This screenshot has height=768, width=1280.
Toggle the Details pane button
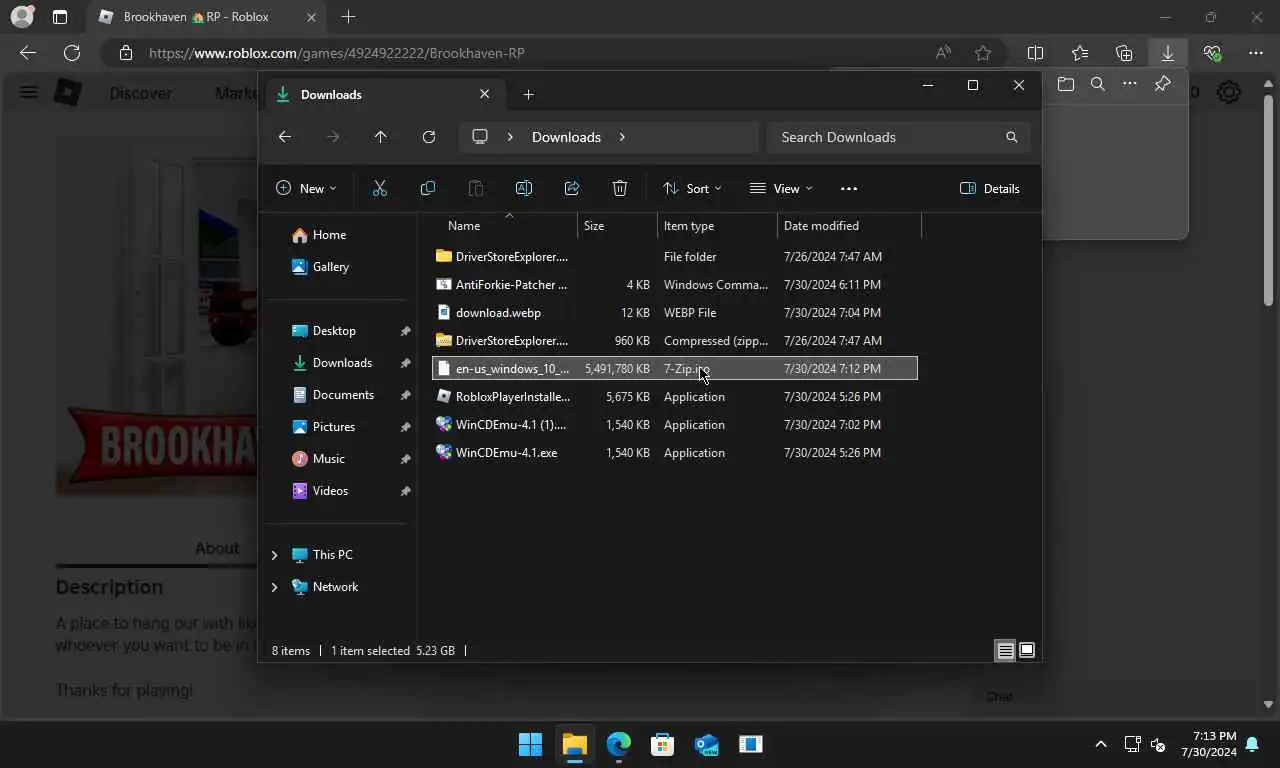[990, 188]
